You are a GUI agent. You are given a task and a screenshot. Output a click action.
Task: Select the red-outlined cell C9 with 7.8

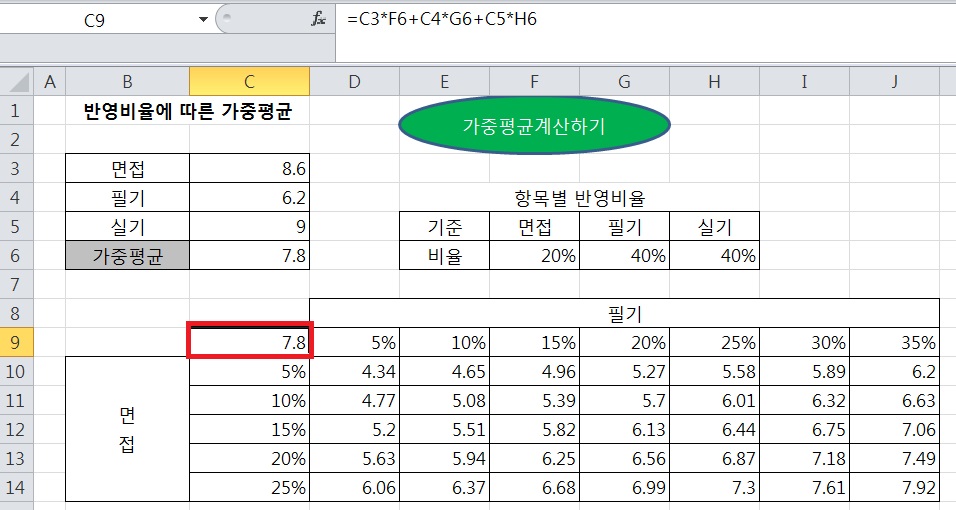point(251,341)
